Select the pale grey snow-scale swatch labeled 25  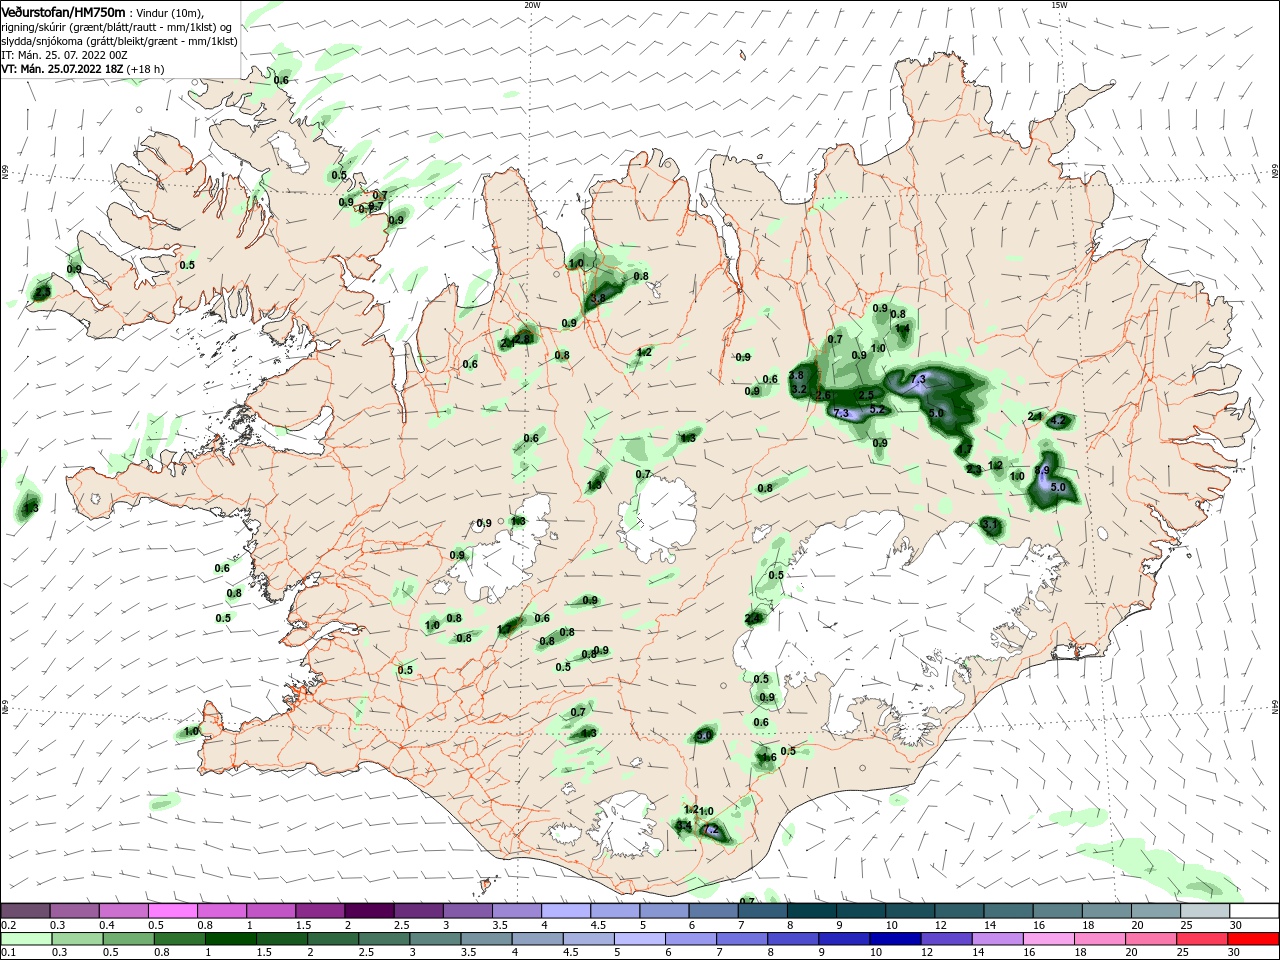[1205, 911]
